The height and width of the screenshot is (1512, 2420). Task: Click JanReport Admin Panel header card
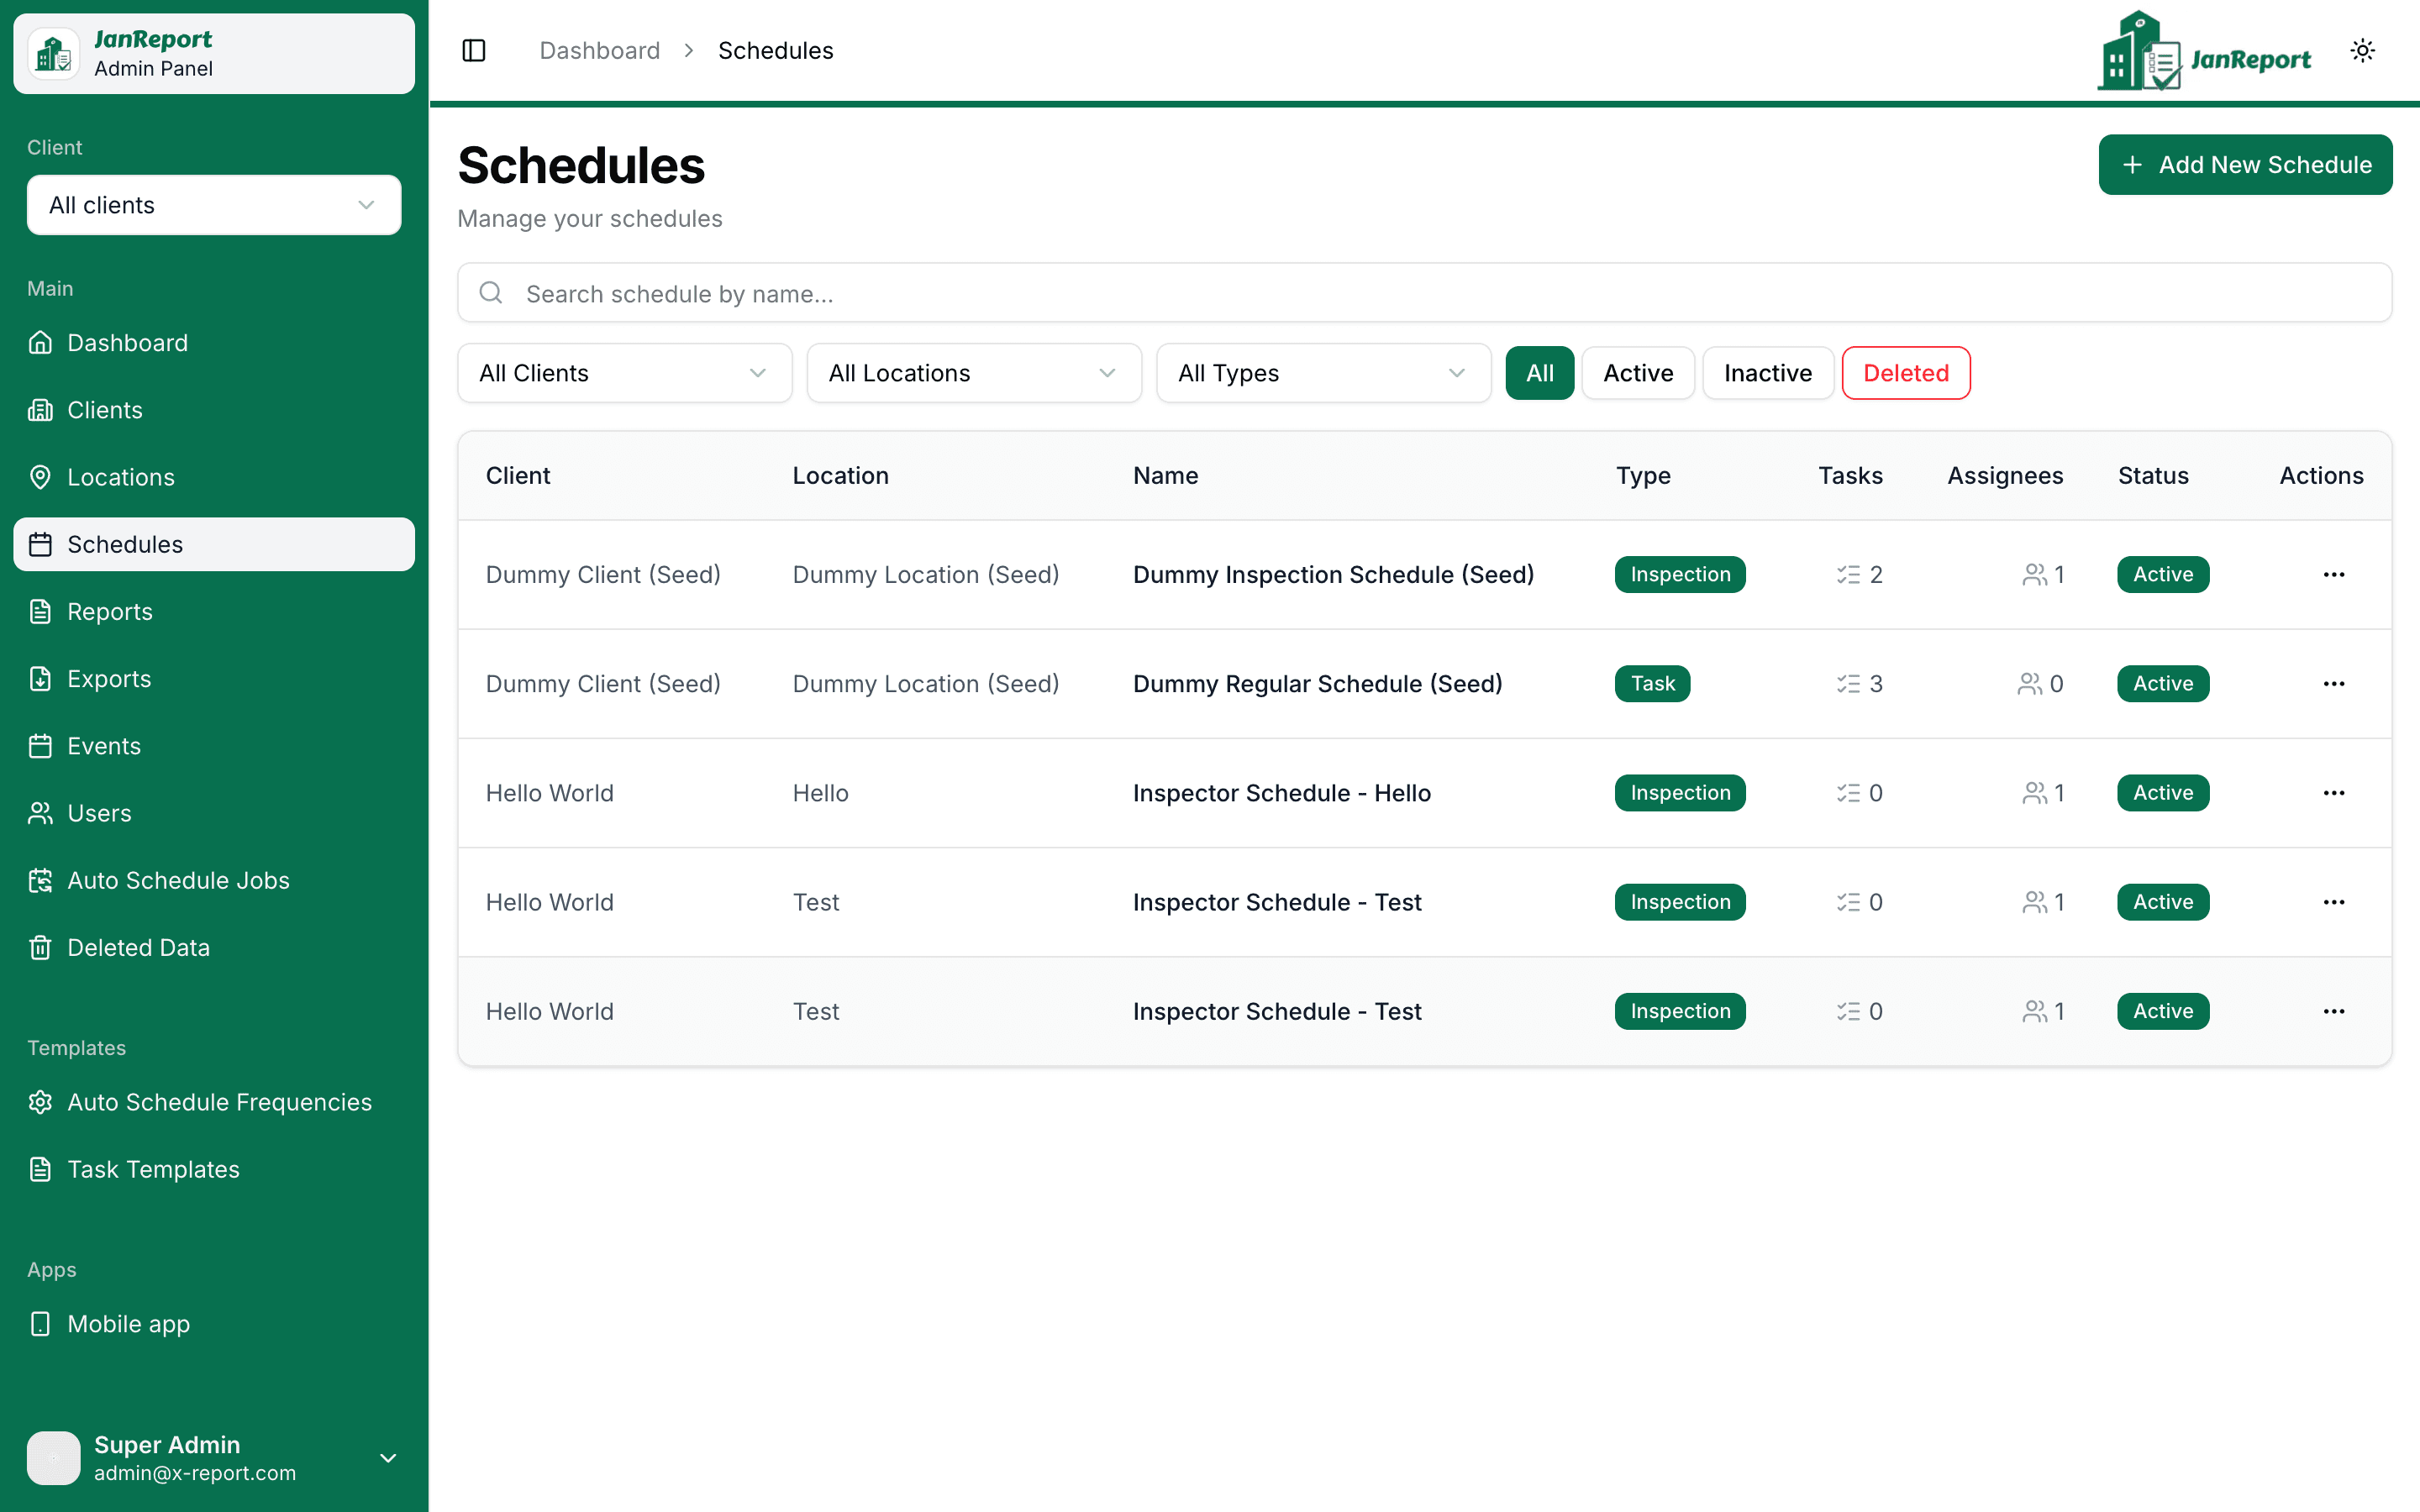pyautogui.click(x=214, y=54)
